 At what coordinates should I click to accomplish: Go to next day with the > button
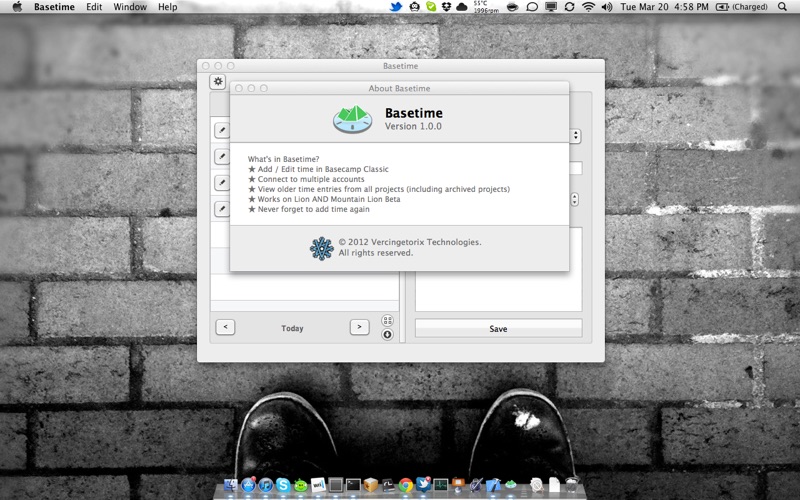pos(359,327)
